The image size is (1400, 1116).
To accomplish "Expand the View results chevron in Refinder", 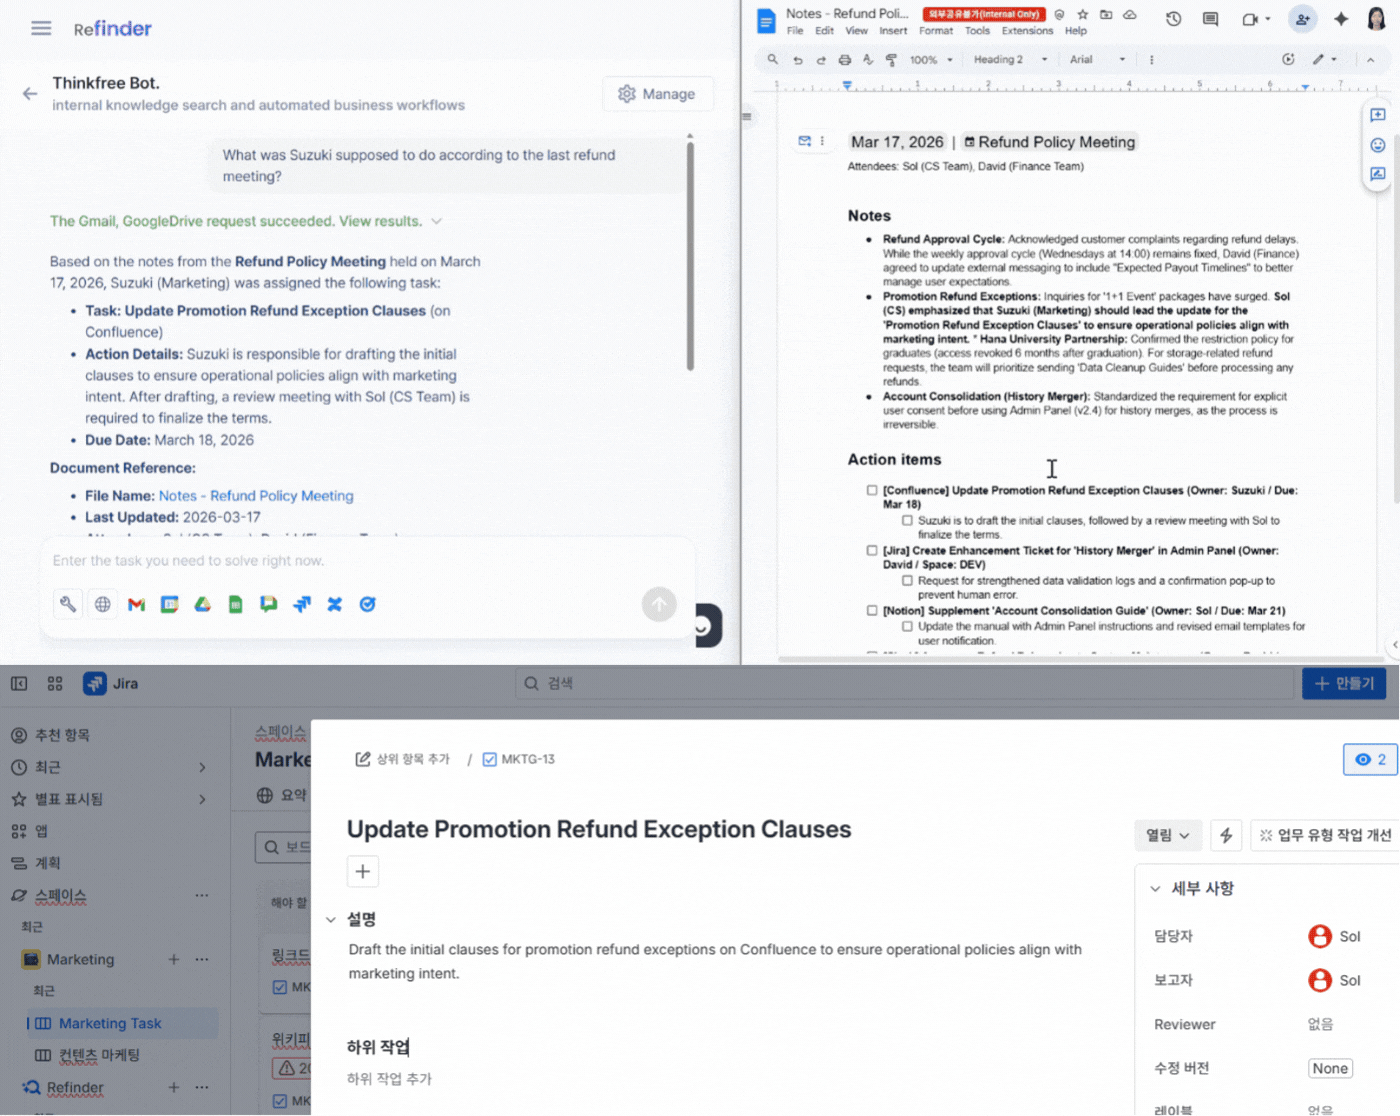I will (437, 221).
